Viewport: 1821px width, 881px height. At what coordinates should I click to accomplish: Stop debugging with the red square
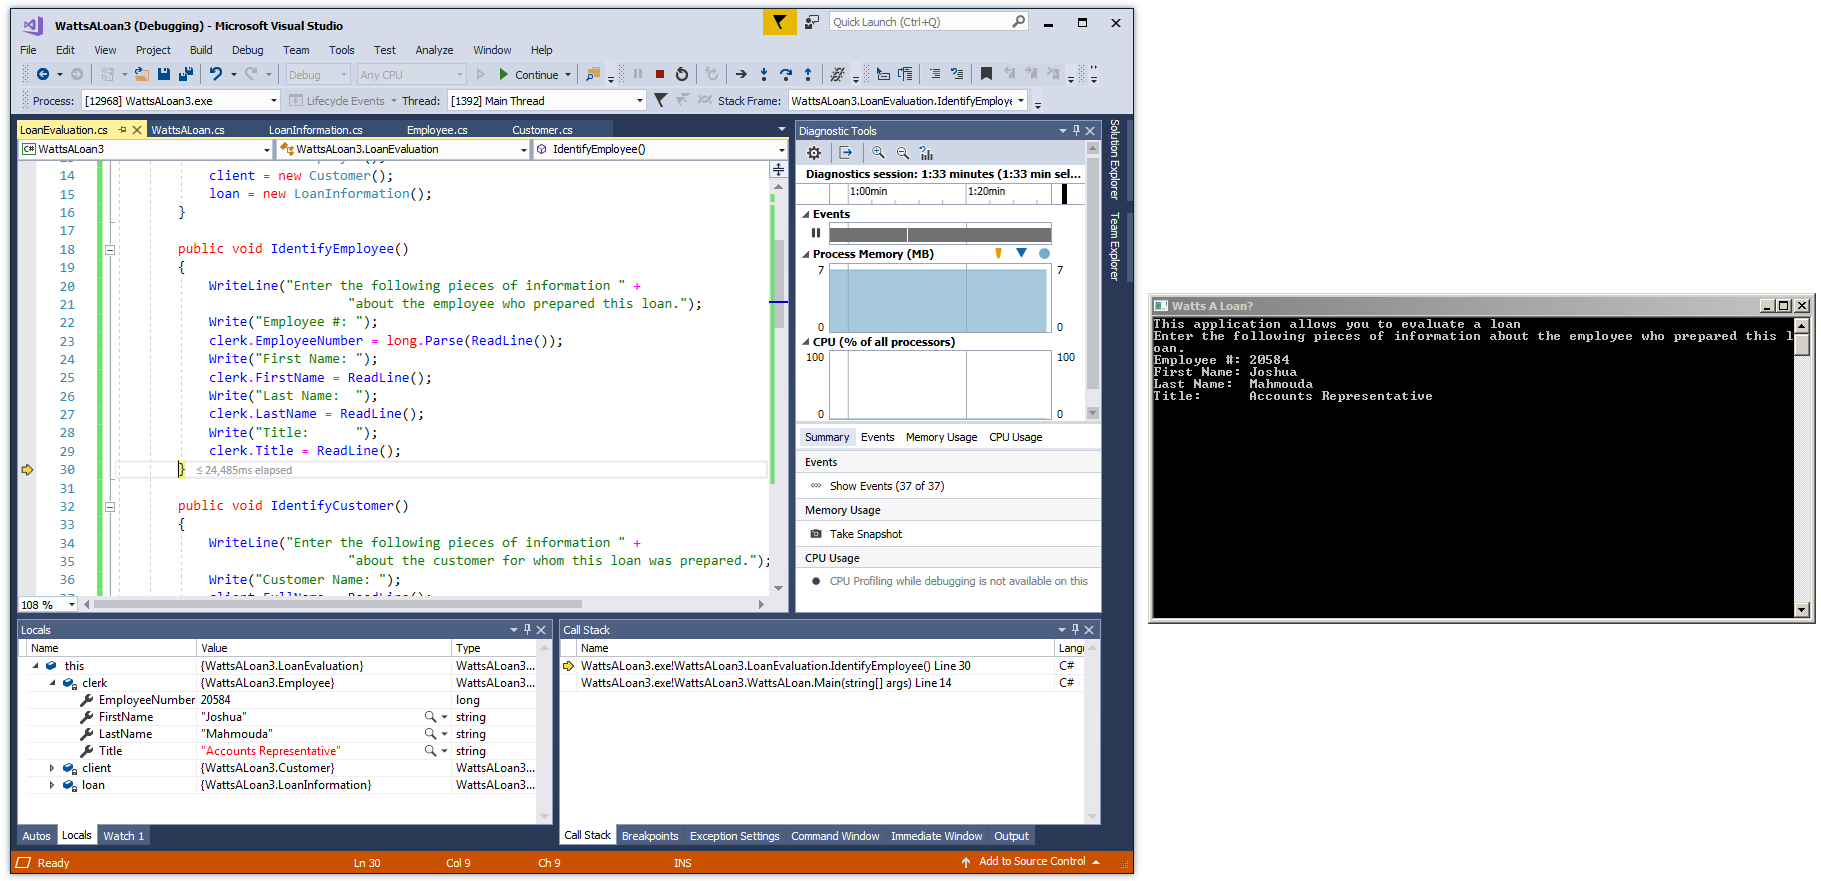660,74
